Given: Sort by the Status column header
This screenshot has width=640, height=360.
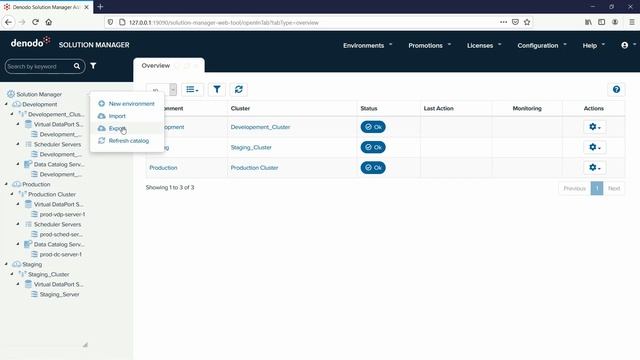Looking at the screenshot, I should [369, 108].
